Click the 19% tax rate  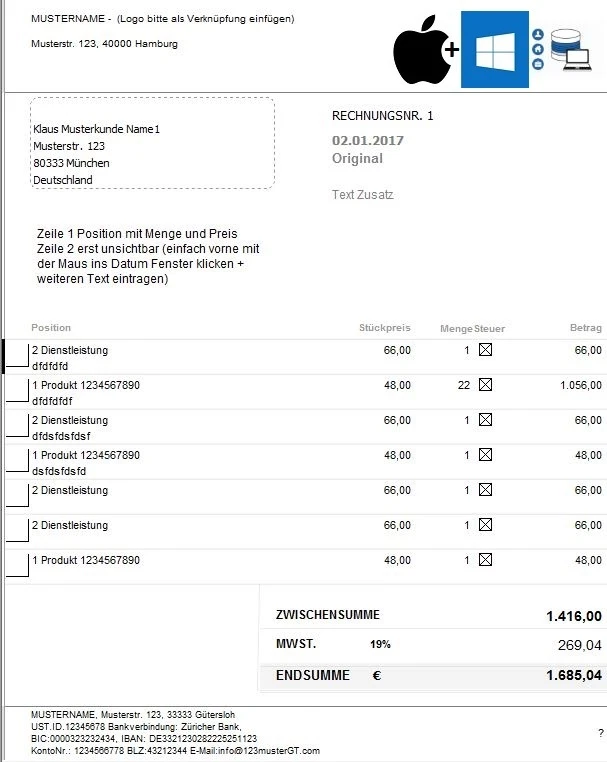[x=380, y=644]
